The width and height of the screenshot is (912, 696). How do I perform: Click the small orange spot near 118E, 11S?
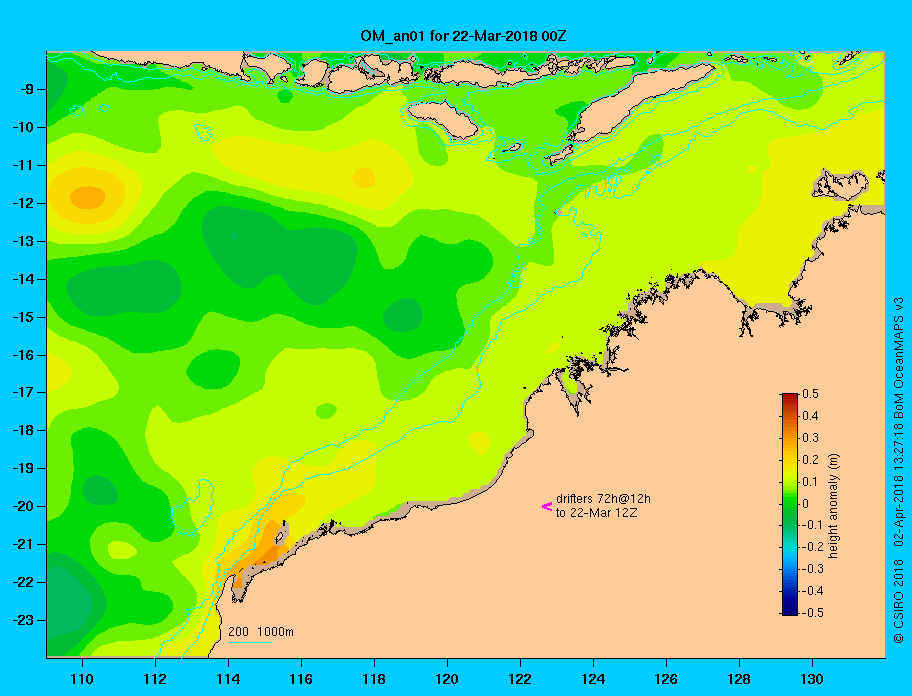click(364, 178)
